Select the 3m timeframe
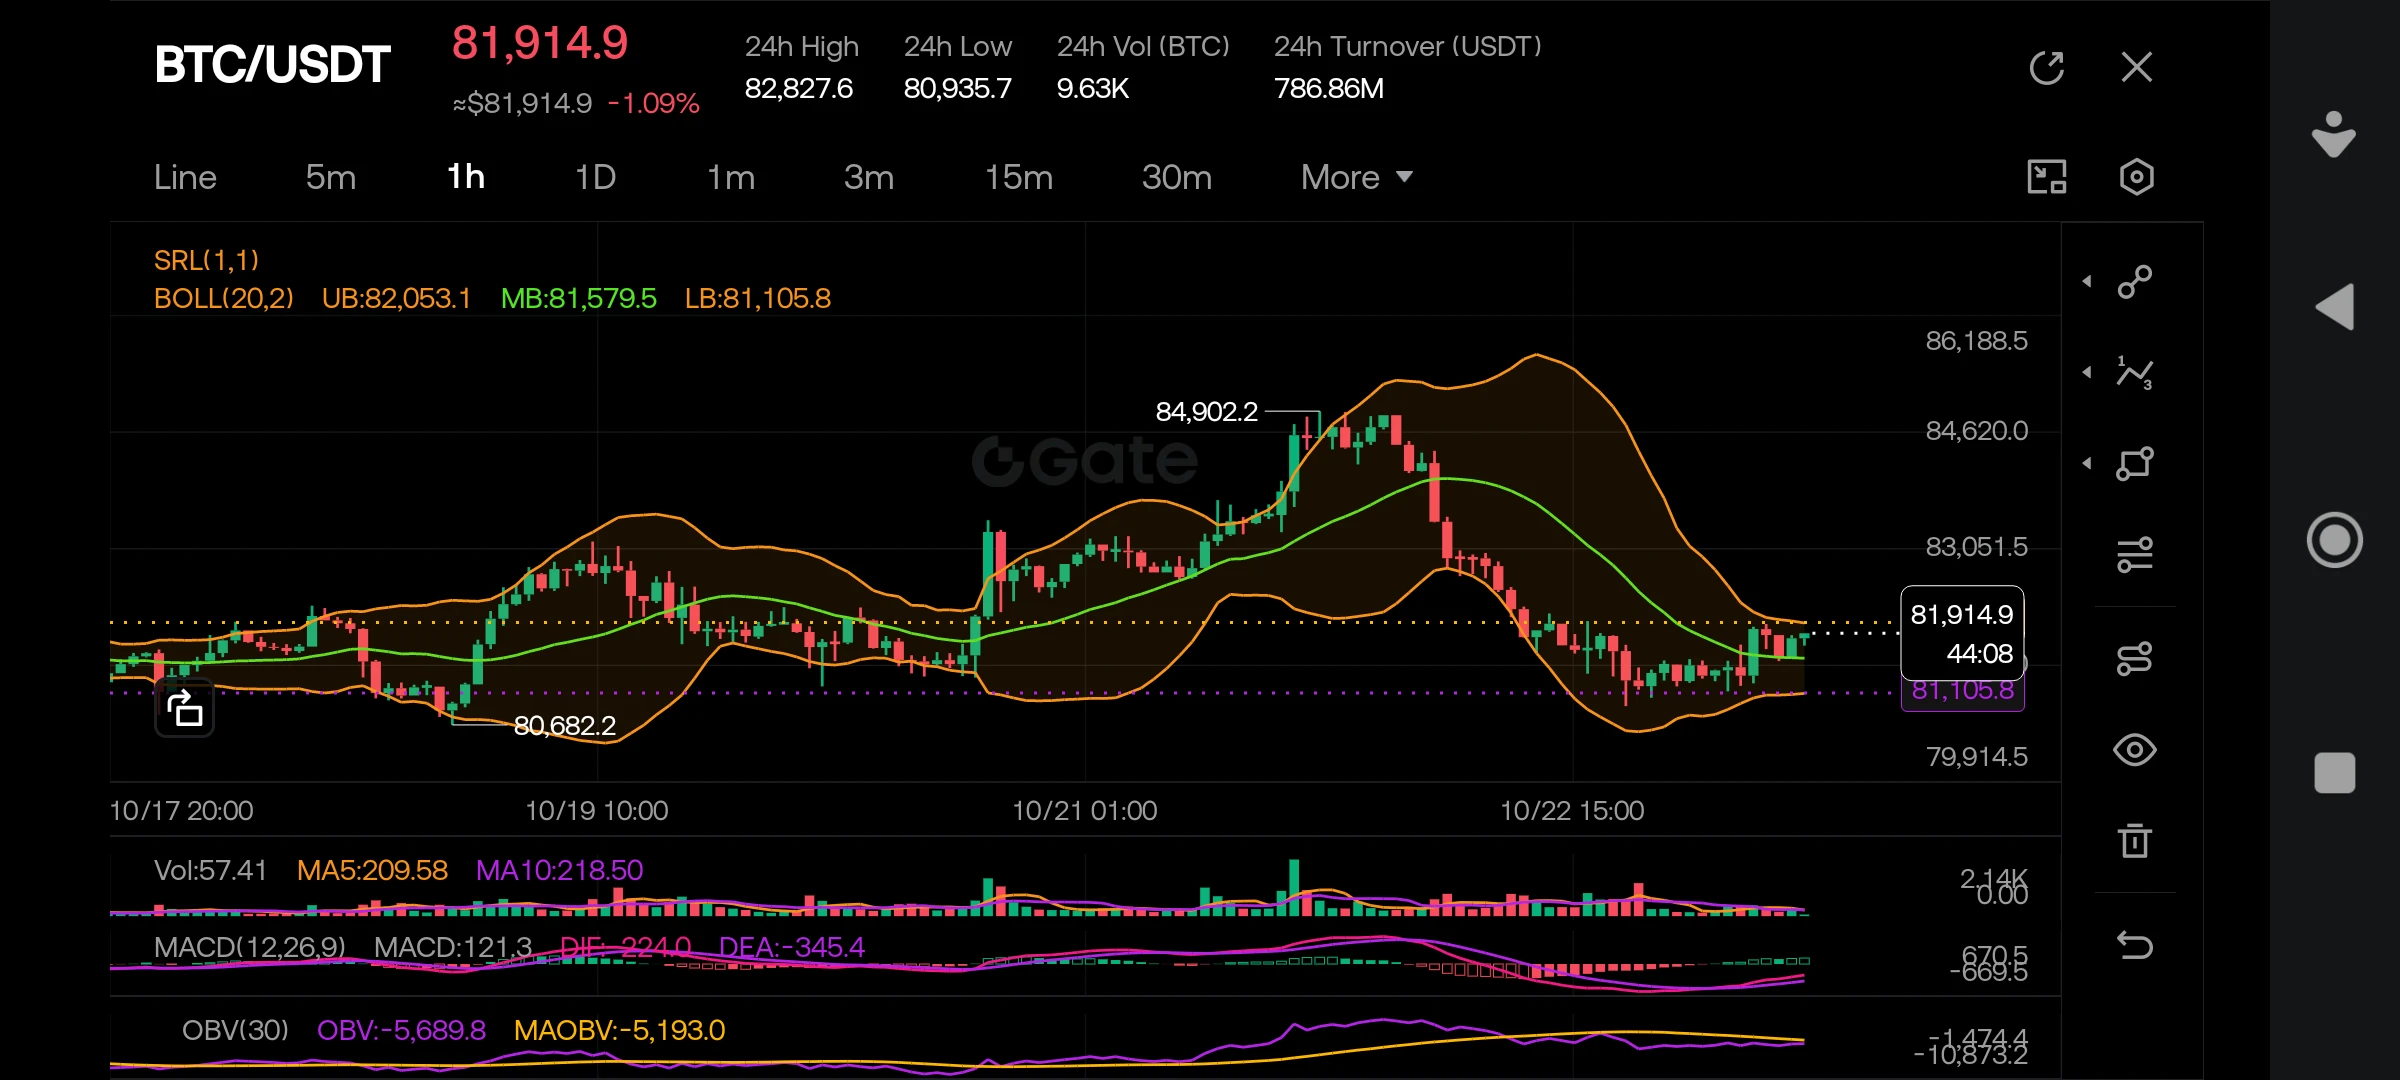 869,177
